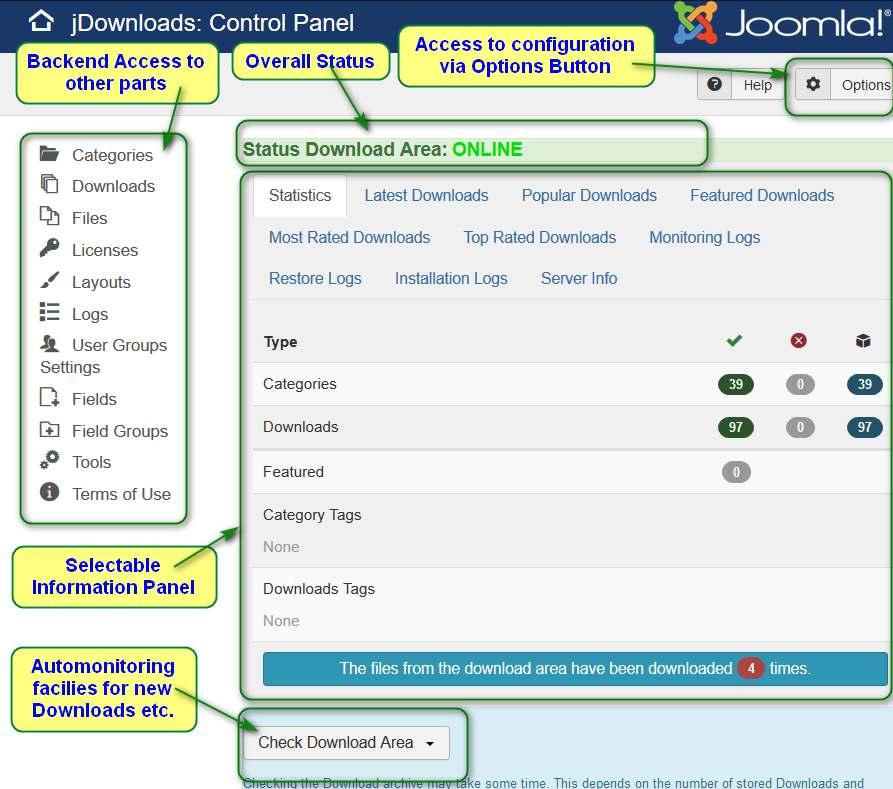Image resolution: width=893 pixels, height=789 pixels.
Task: Click the 'Featured' row label
Action: point(293,472)
